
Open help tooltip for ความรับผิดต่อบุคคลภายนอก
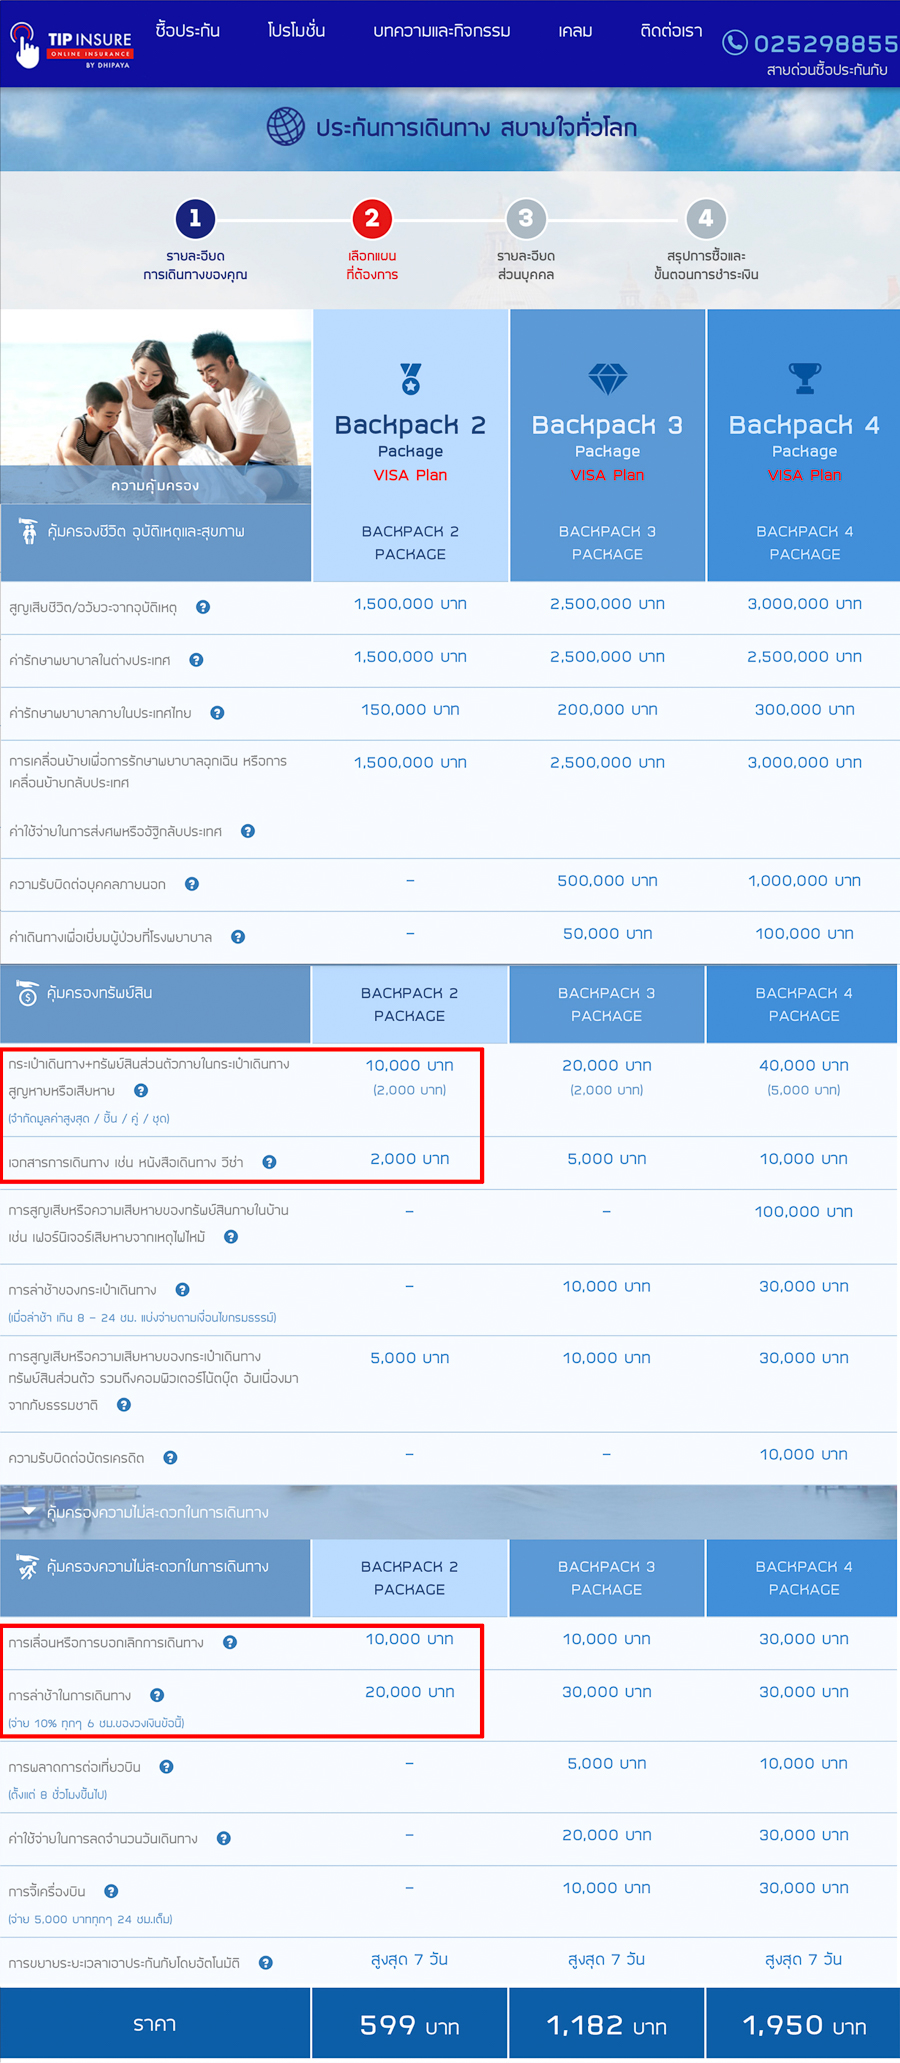pyautogui.click(x=192, y=884)
